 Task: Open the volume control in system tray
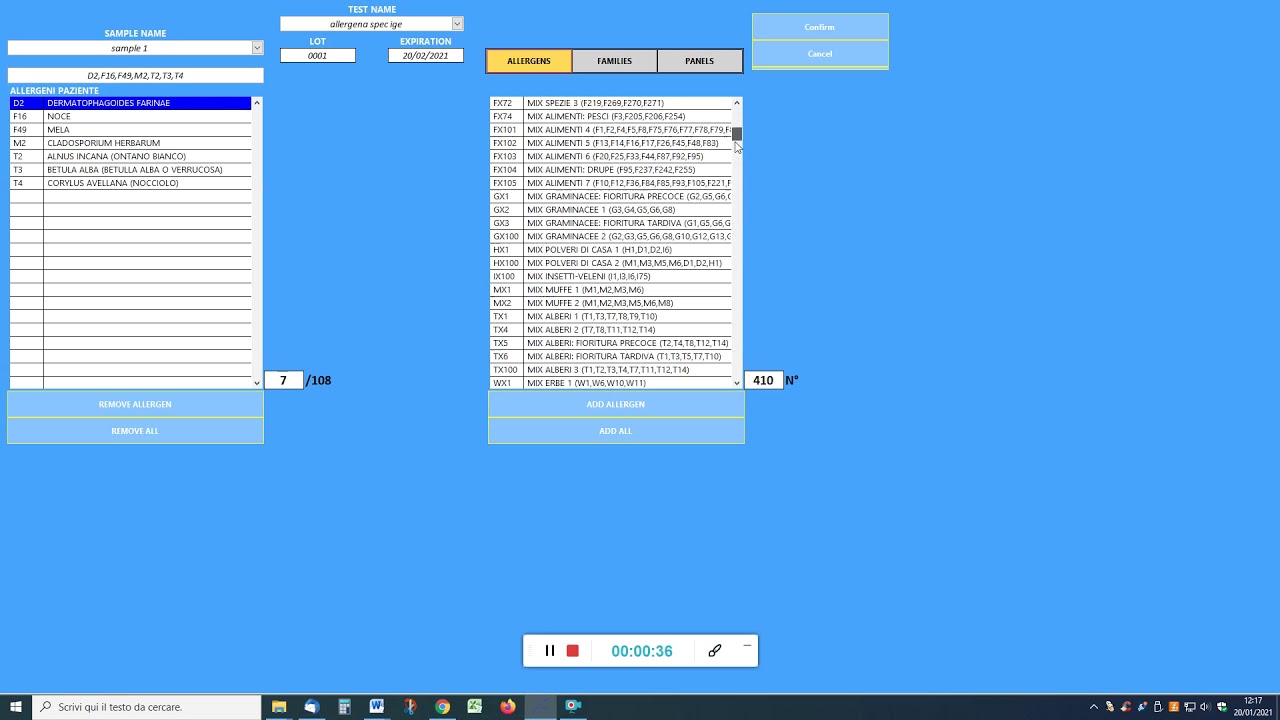pos(1204,707)
